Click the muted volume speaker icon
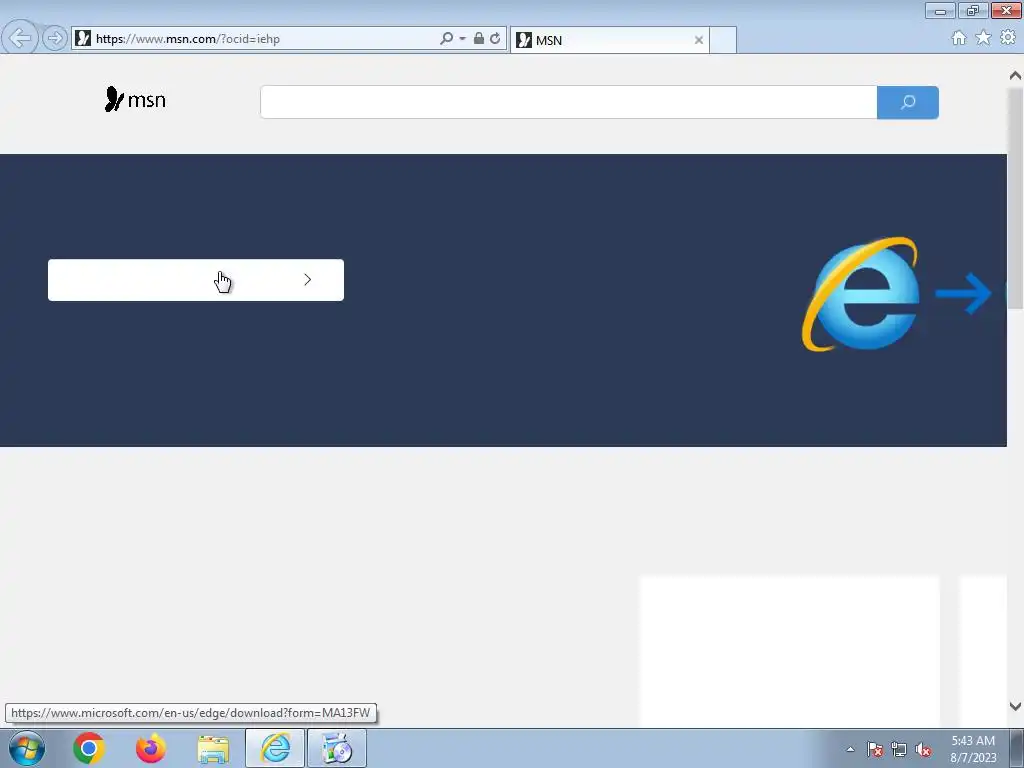Image resolution: width=1024 pixels, height=768 pixels. (x=923, y=749)
